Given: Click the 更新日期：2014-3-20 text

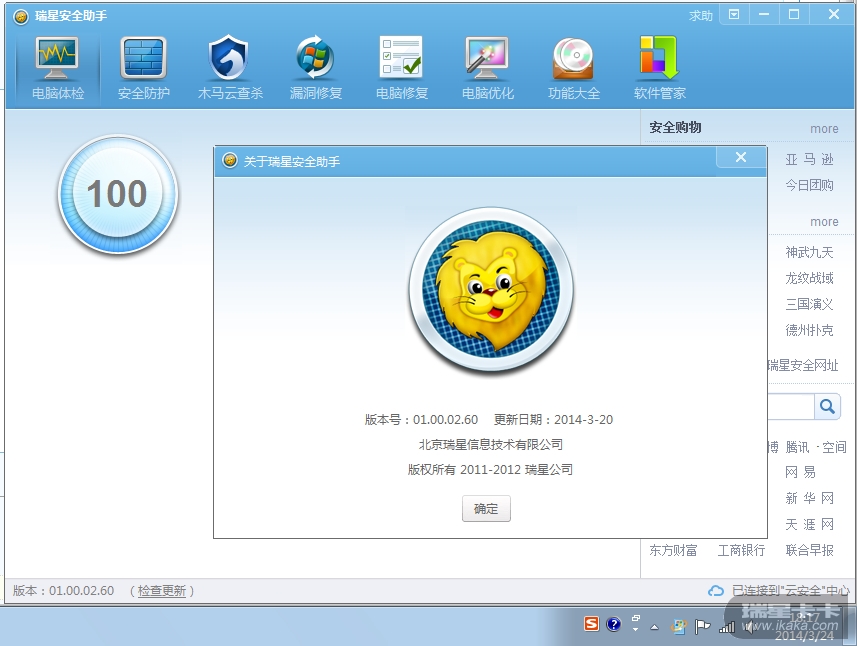Looking at the screenshot, I should click(x=553, y=420).
